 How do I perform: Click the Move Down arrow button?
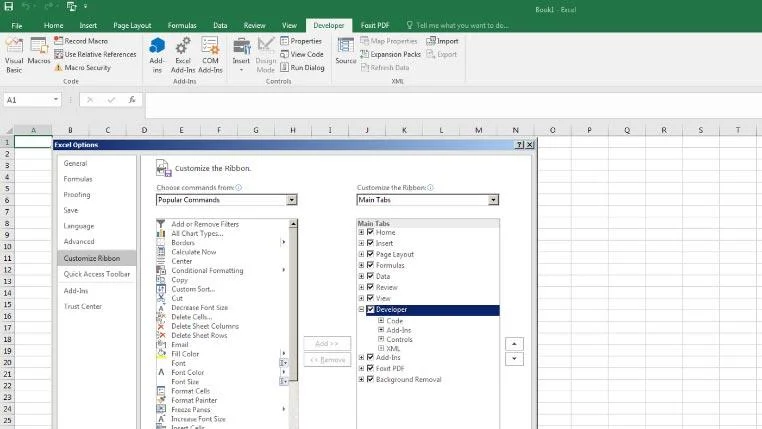[514, 359]
